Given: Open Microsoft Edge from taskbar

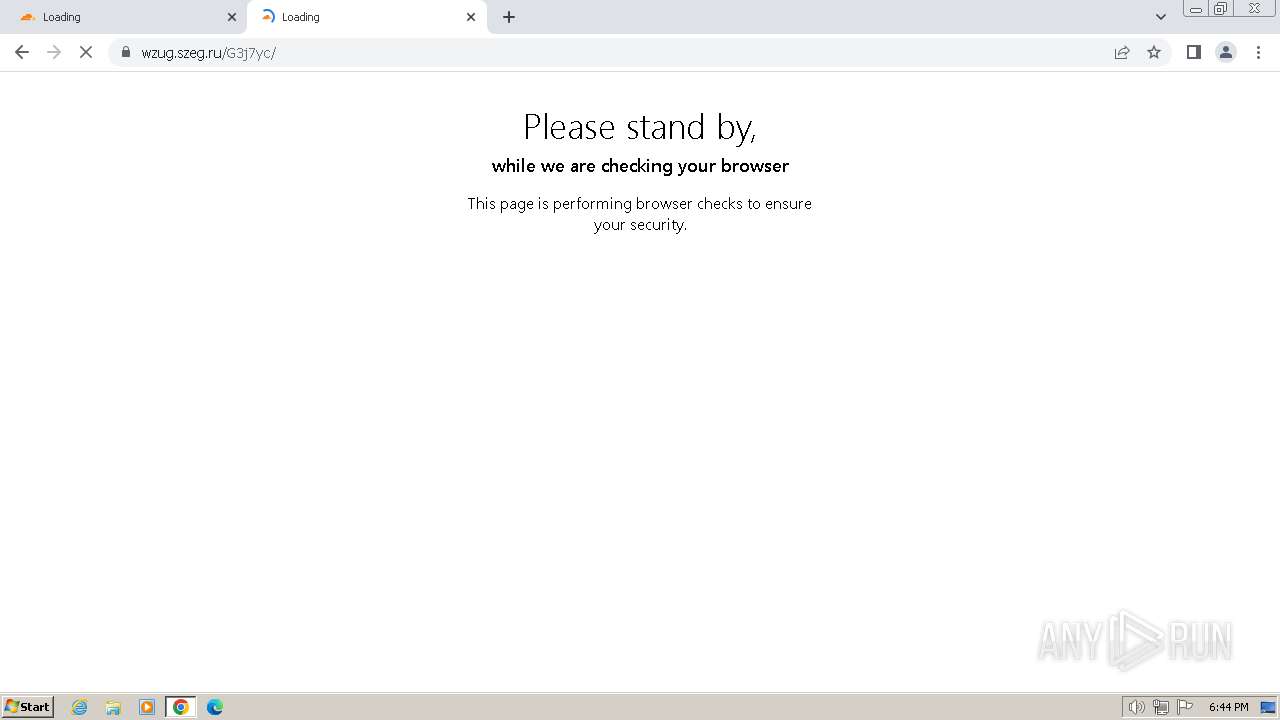Looking at the screenshot, I should pos(215,707).
